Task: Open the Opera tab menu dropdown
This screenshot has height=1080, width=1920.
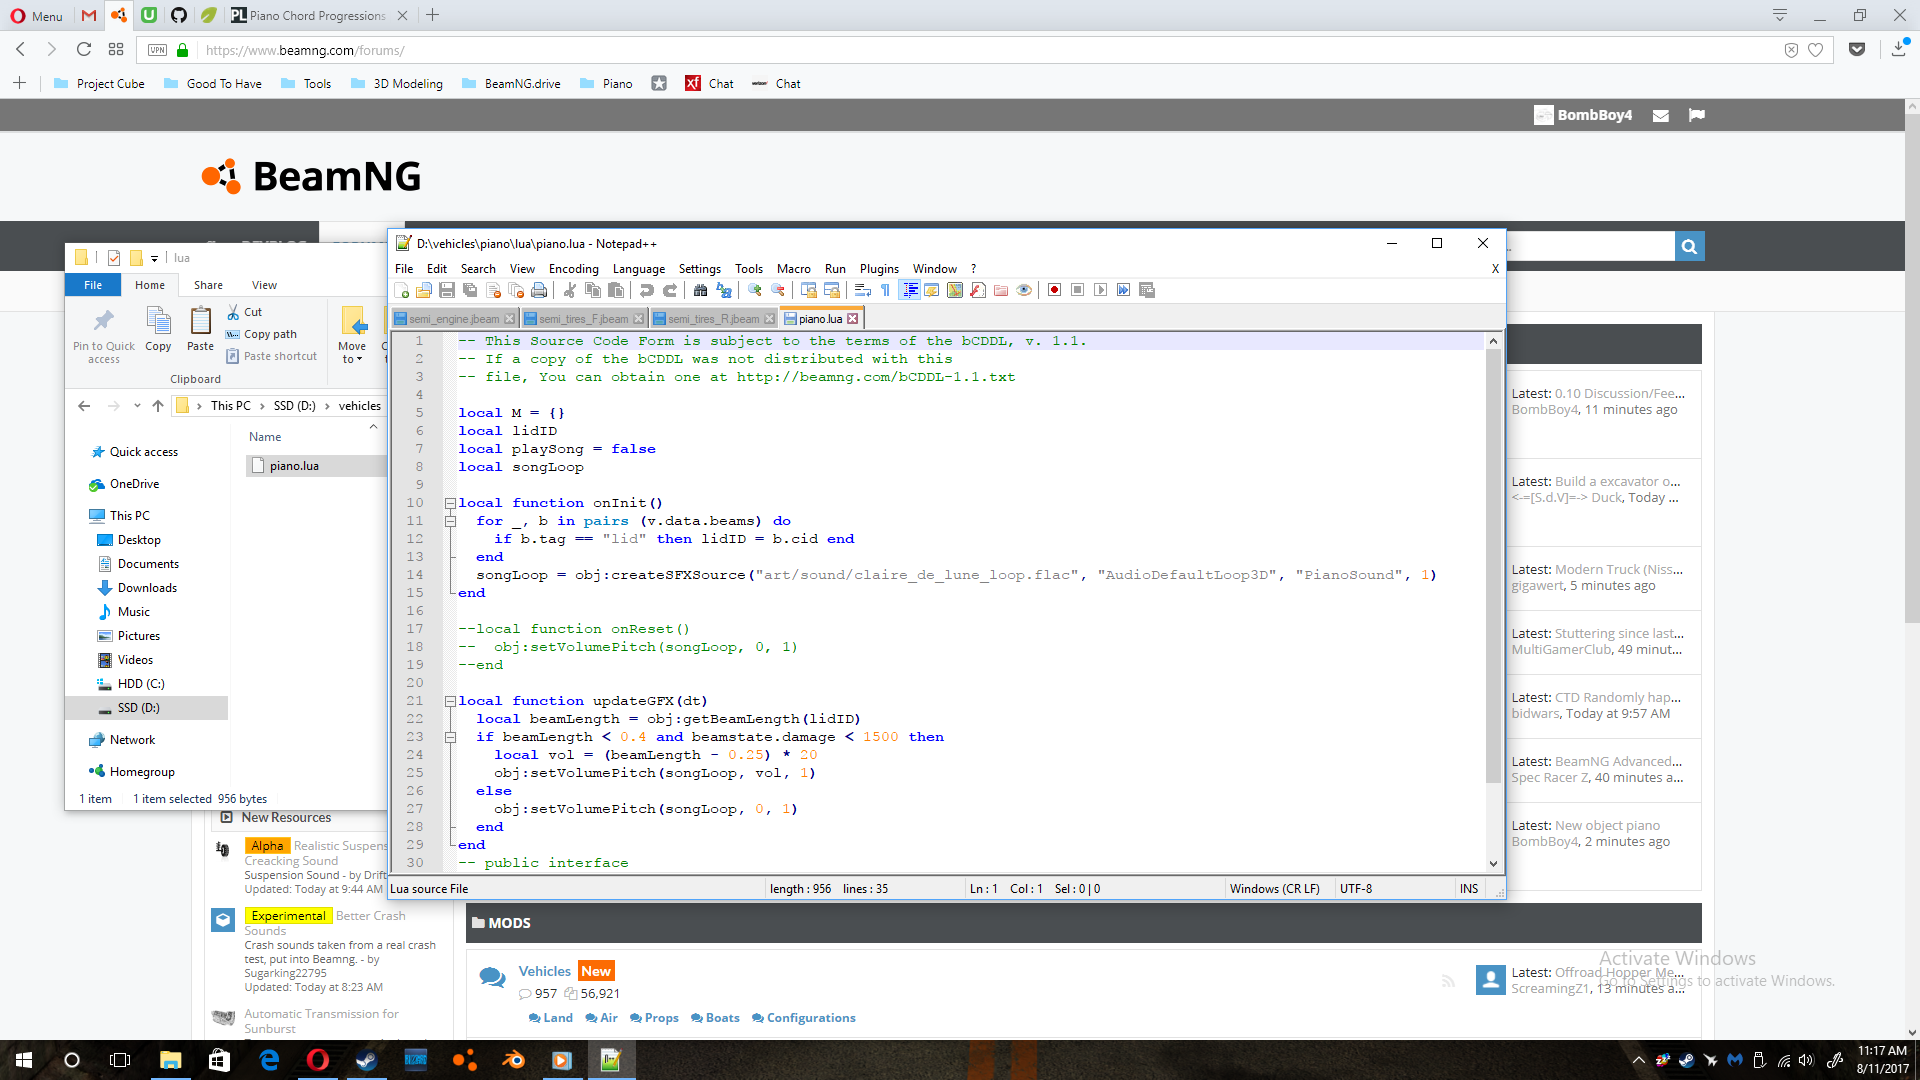Action: pos(1780,15)
